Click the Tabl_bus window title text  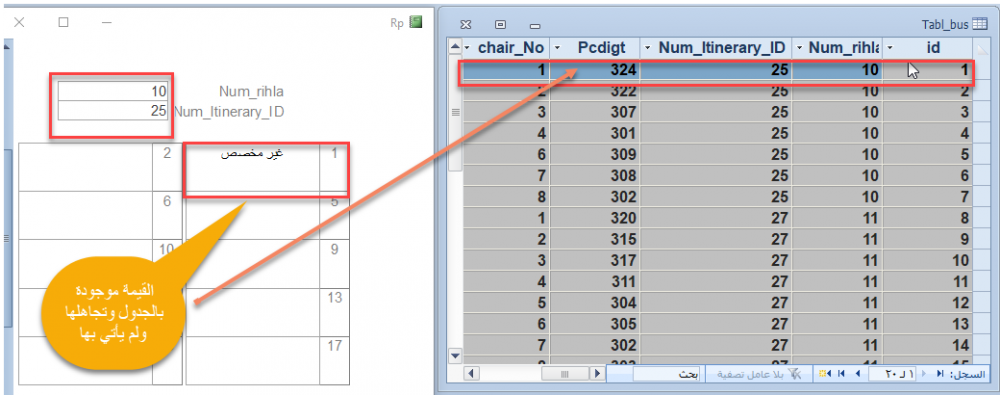[945, 25]
